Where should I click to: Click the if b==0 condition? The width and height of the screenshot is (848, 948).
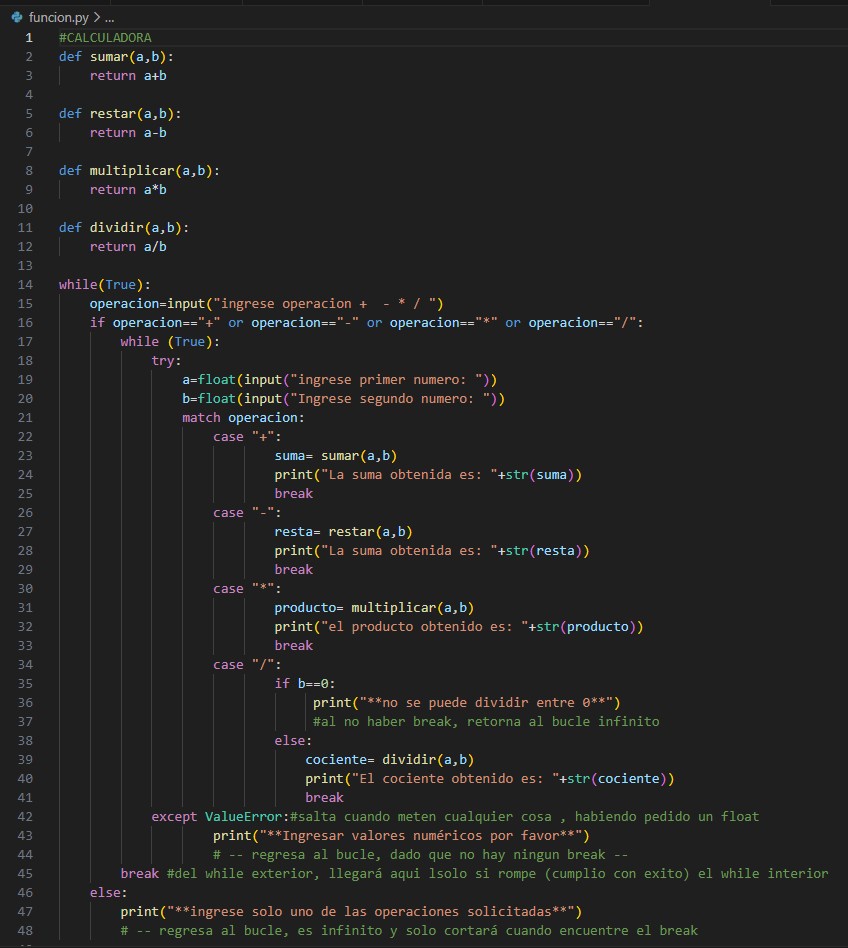tap(304, 683)
